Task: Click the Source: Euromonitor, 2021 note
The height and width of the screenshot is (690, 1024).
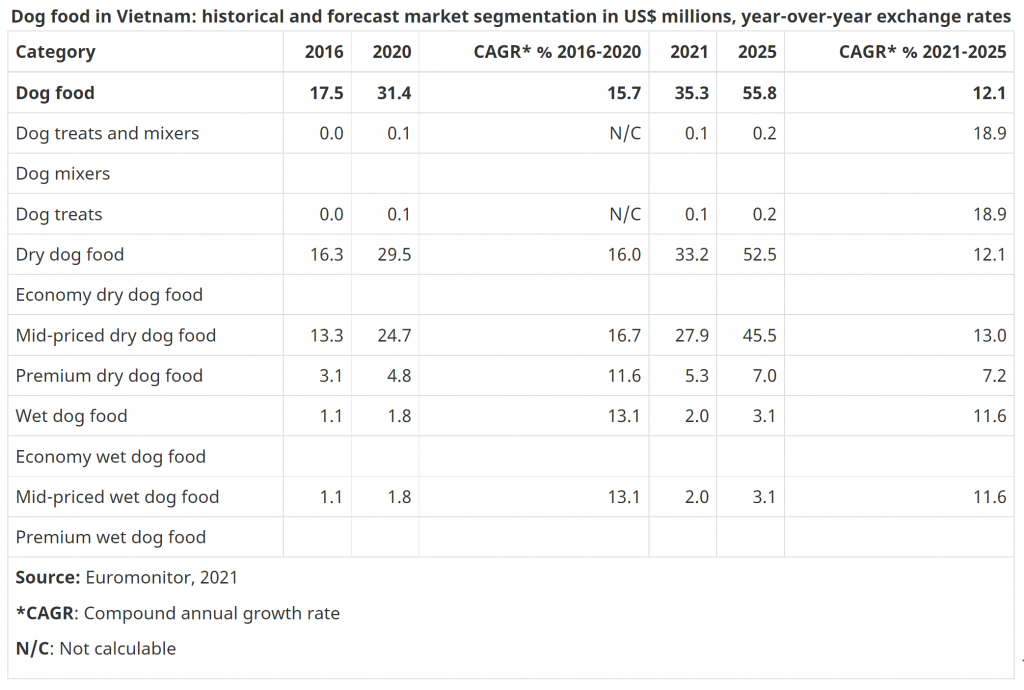Action: tap(127, 577)
